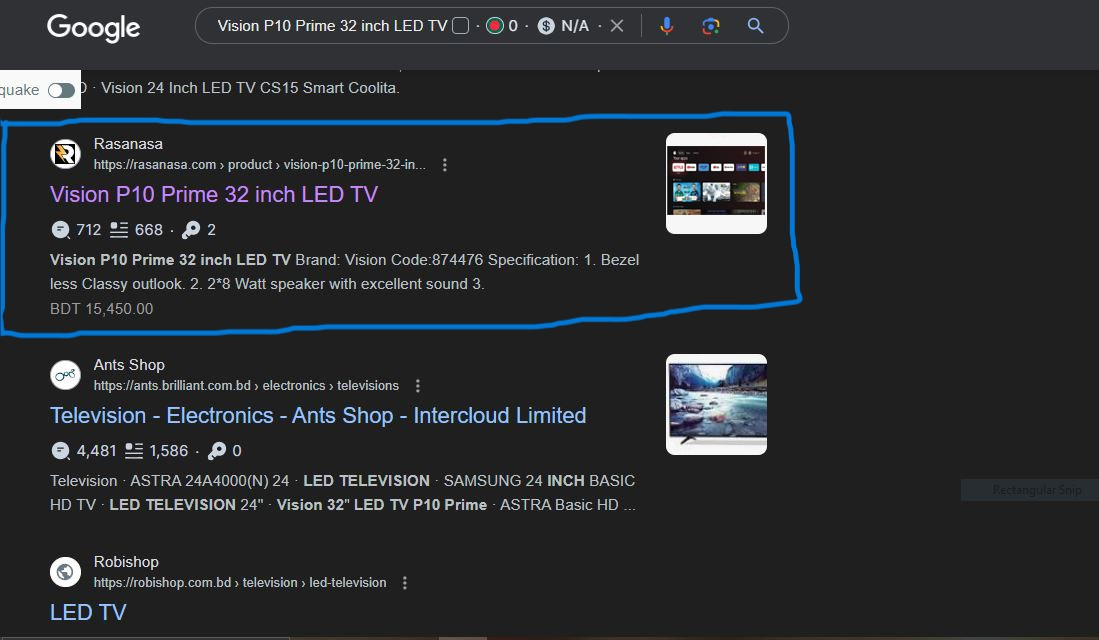This screenshot has width=1099, height=640.
Task: Open the LED TV result from Robishop
Action: tap(88, 612)
